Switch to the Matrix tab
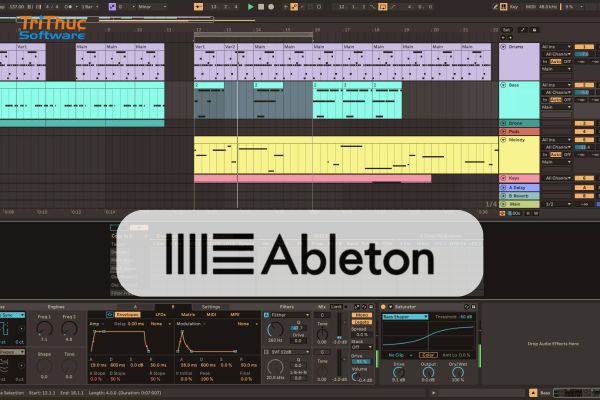The height and width of the screenshot is (400, 600). (x=188, y=315)
